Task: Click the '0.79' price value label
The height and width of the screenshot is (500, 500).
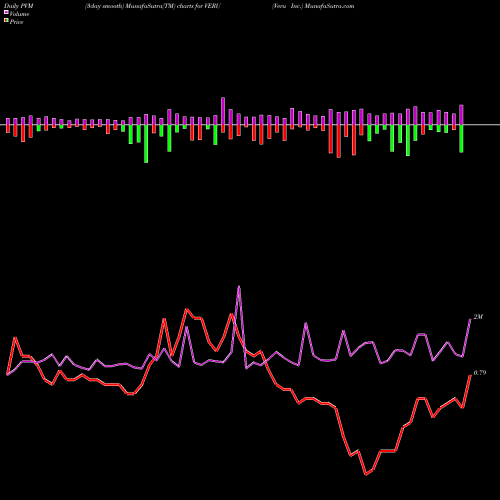Action: click(480, 373)
